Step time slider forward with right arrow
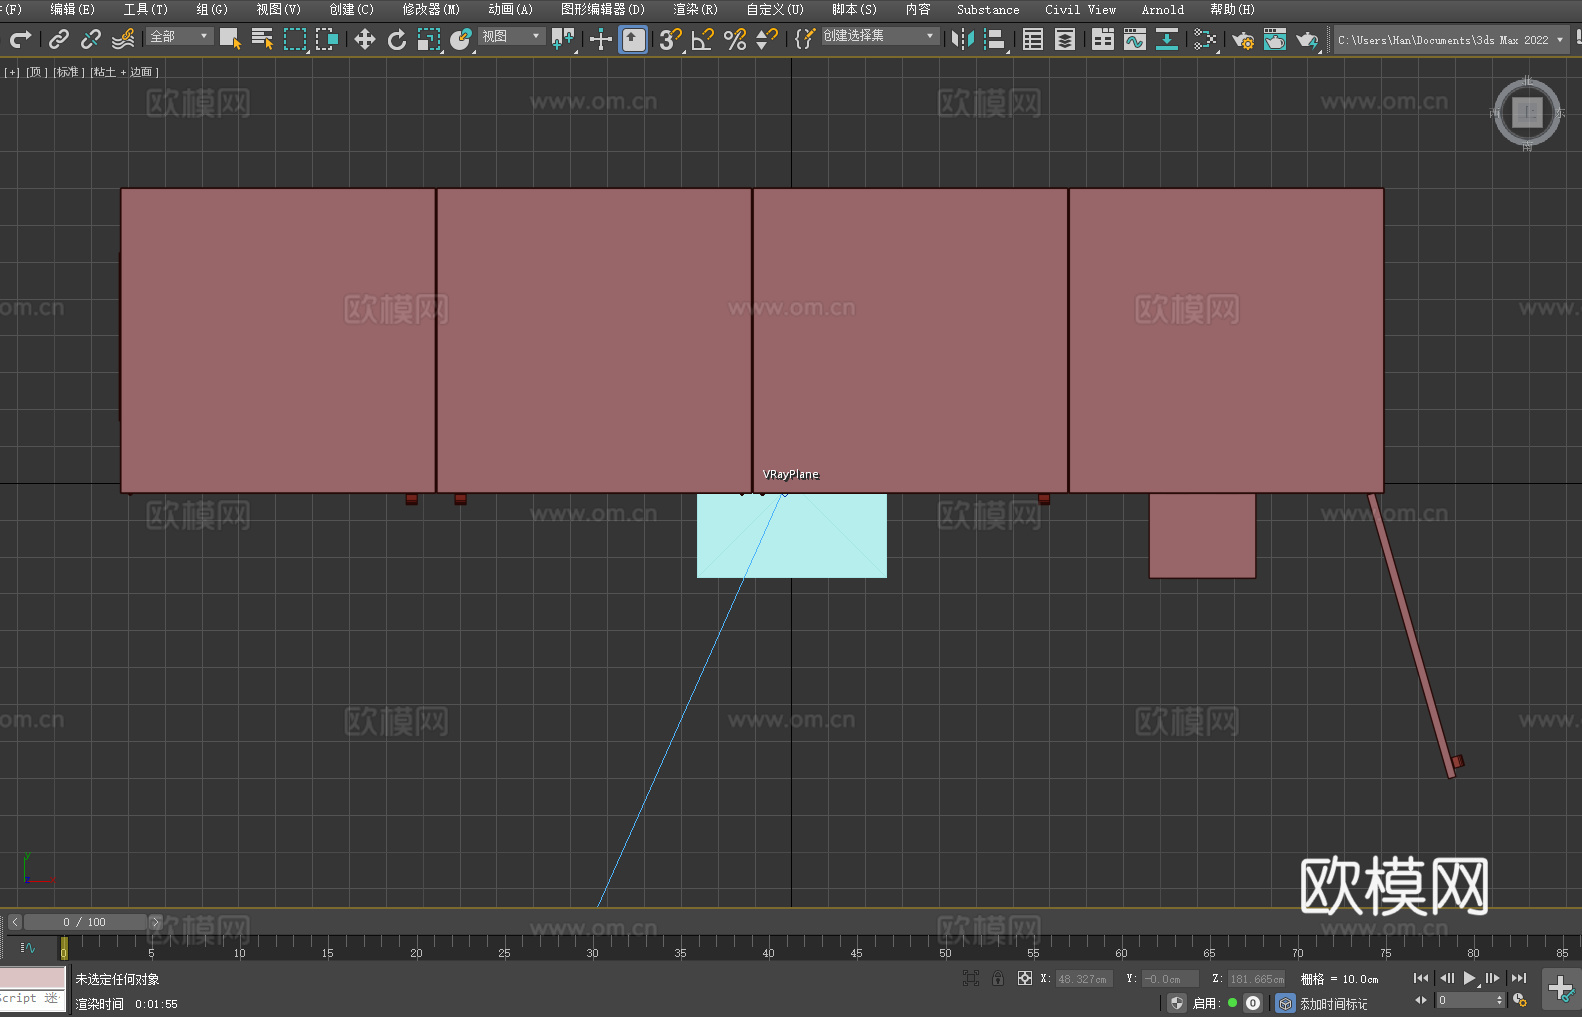 point(155,922)
